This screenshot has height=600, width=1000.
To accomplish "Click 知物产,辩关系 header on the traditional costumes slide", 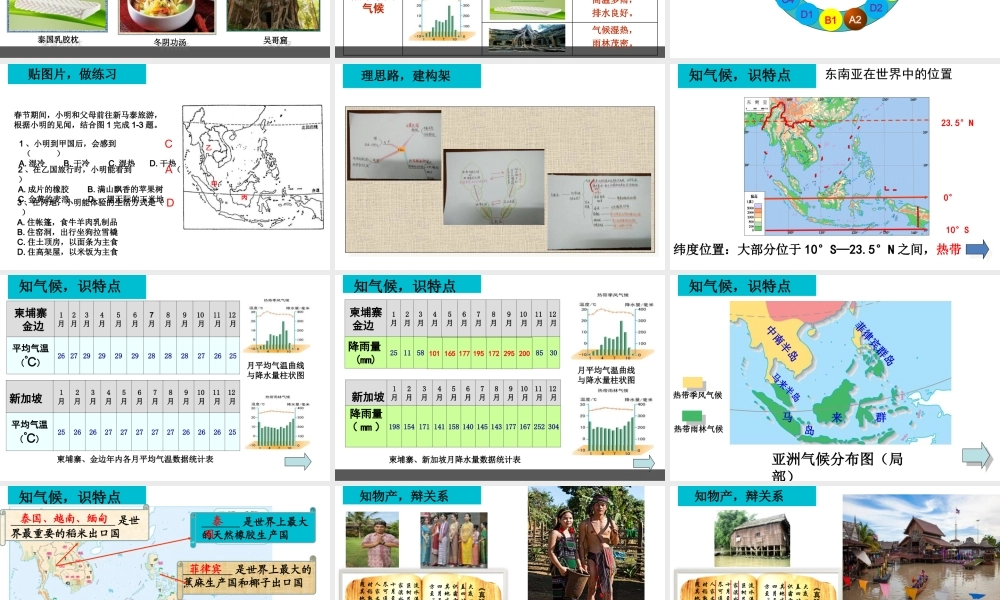I will [411, 496].
